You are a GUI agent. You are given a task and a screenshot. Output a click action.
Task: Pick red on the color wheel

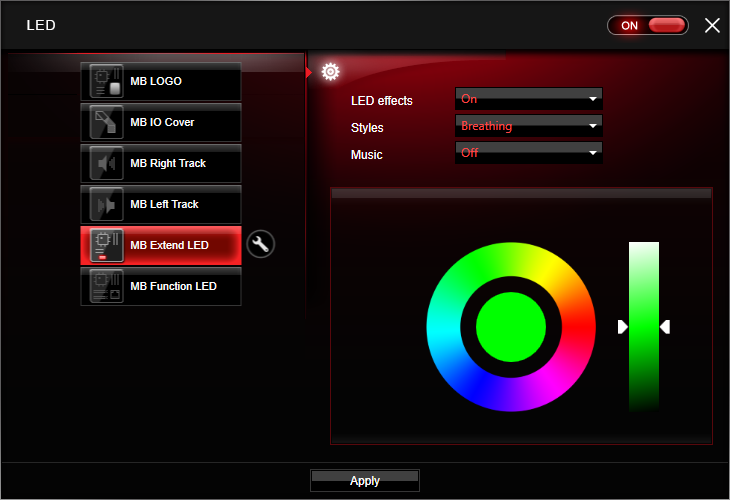tap(579, 327)
